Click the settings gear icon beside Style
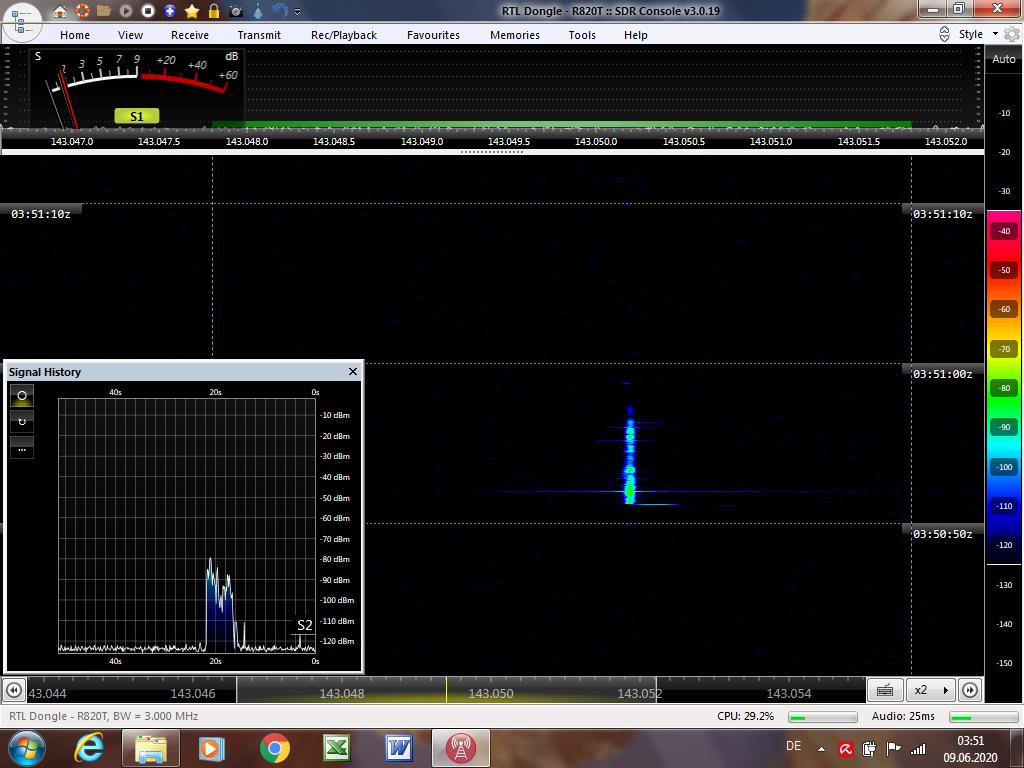 (1012, 34)
